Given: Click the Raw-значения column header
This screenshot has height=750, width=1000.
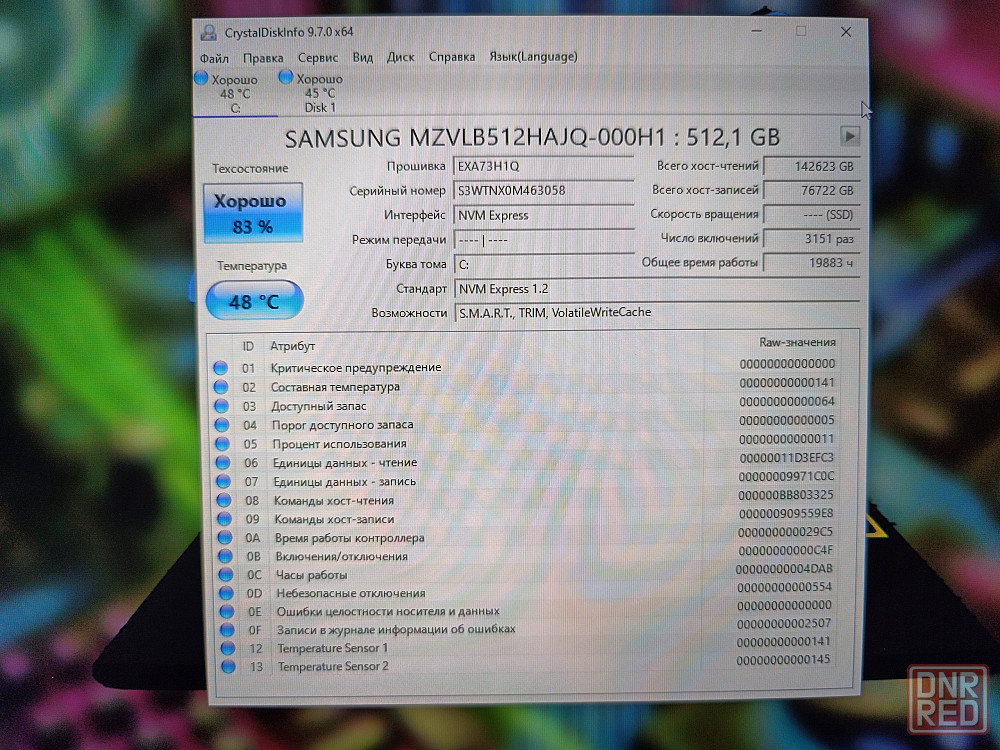Looking at the screenshot, I should [797, 342].
